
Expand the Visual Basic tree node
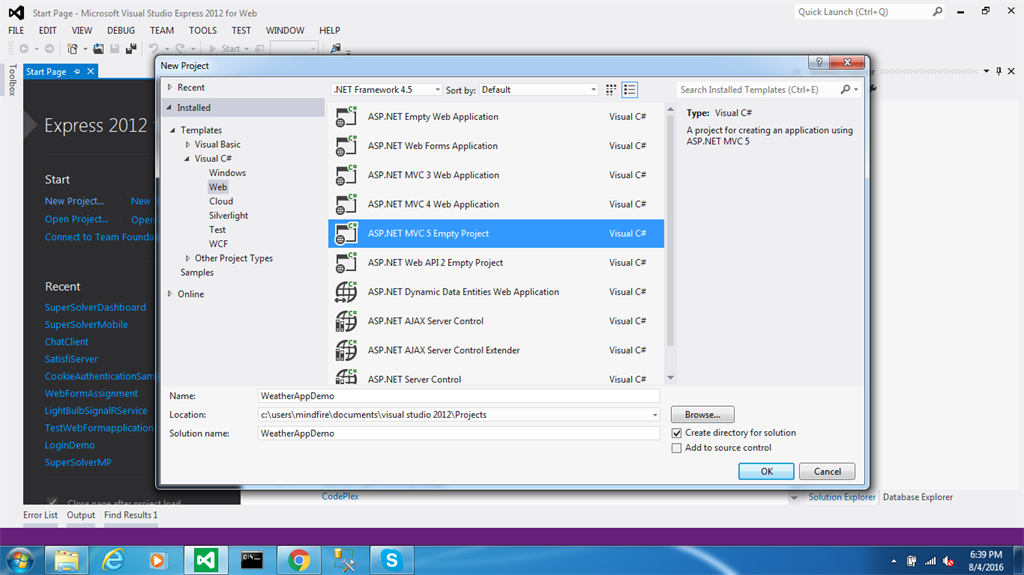coord(187,144)
